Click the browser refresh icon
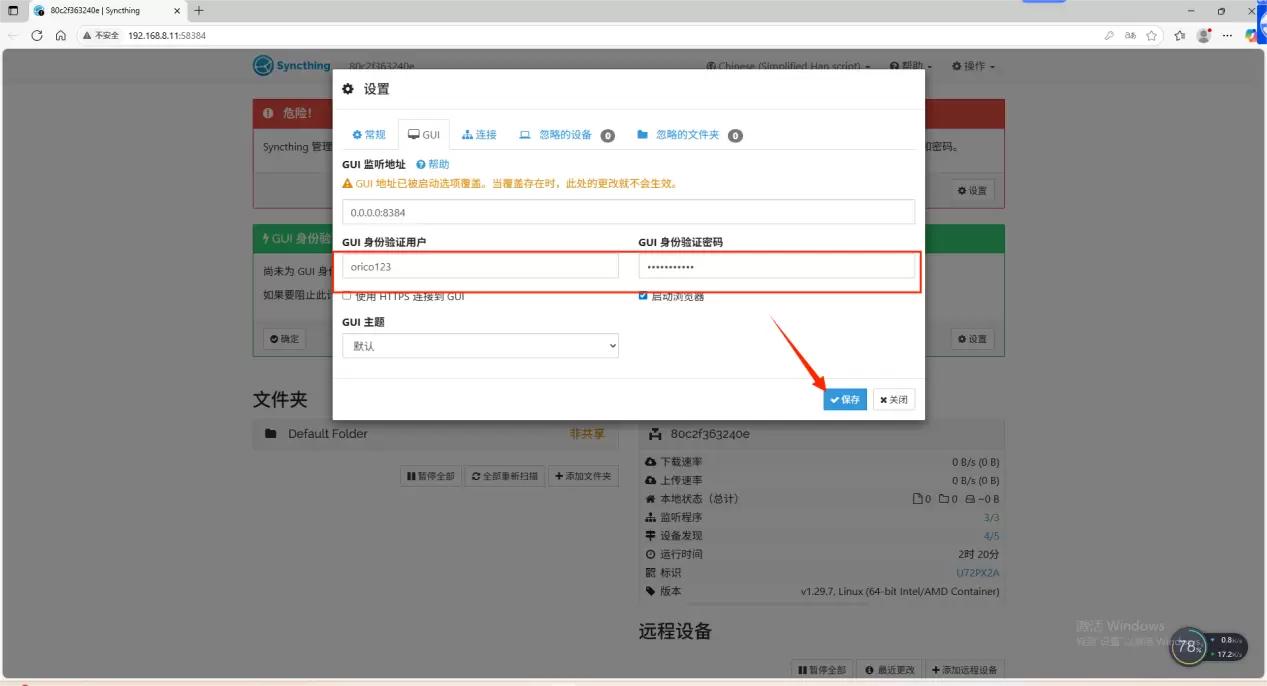 coord(37,35)
